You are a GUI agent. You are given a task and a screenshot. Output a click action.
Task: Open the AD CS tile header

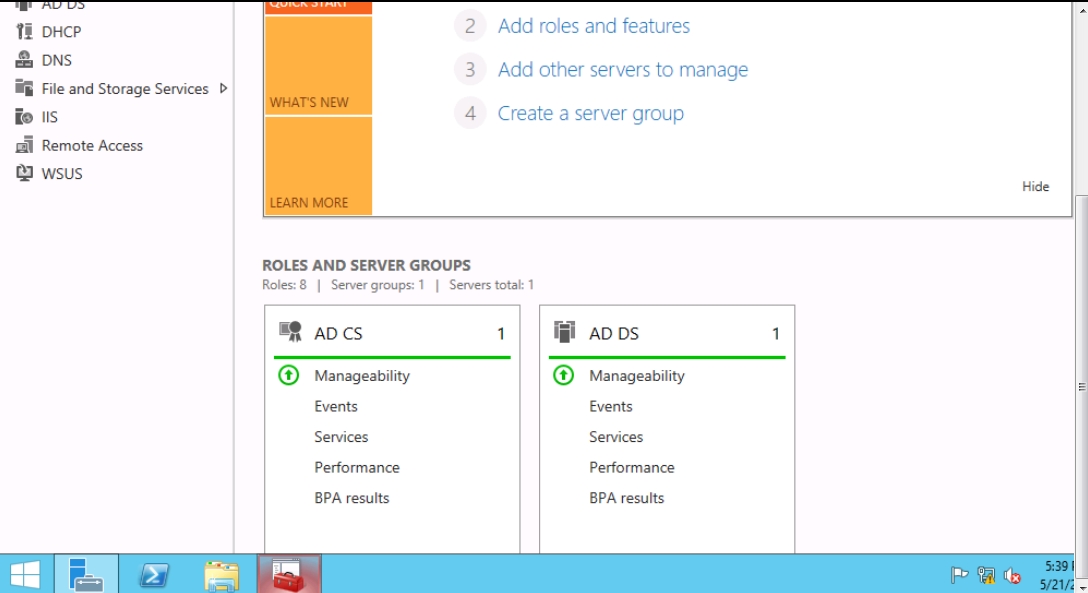tap(338, 334)
